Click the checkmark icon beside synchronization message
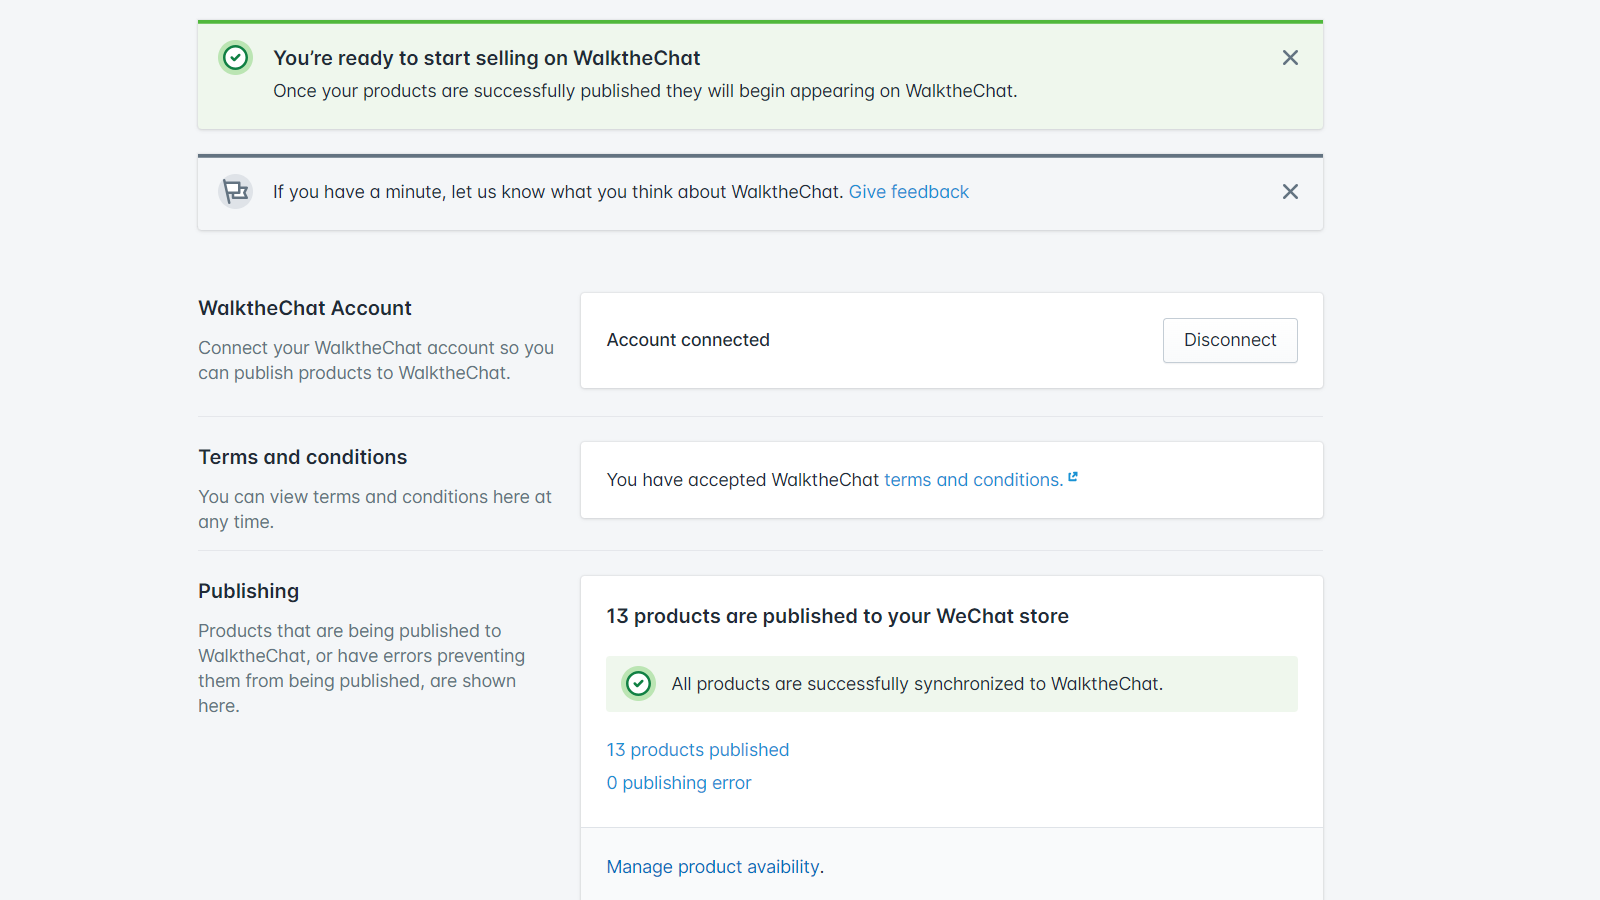Image resolution: width=1600 pixels, height=900 pixels. (638, 683)
